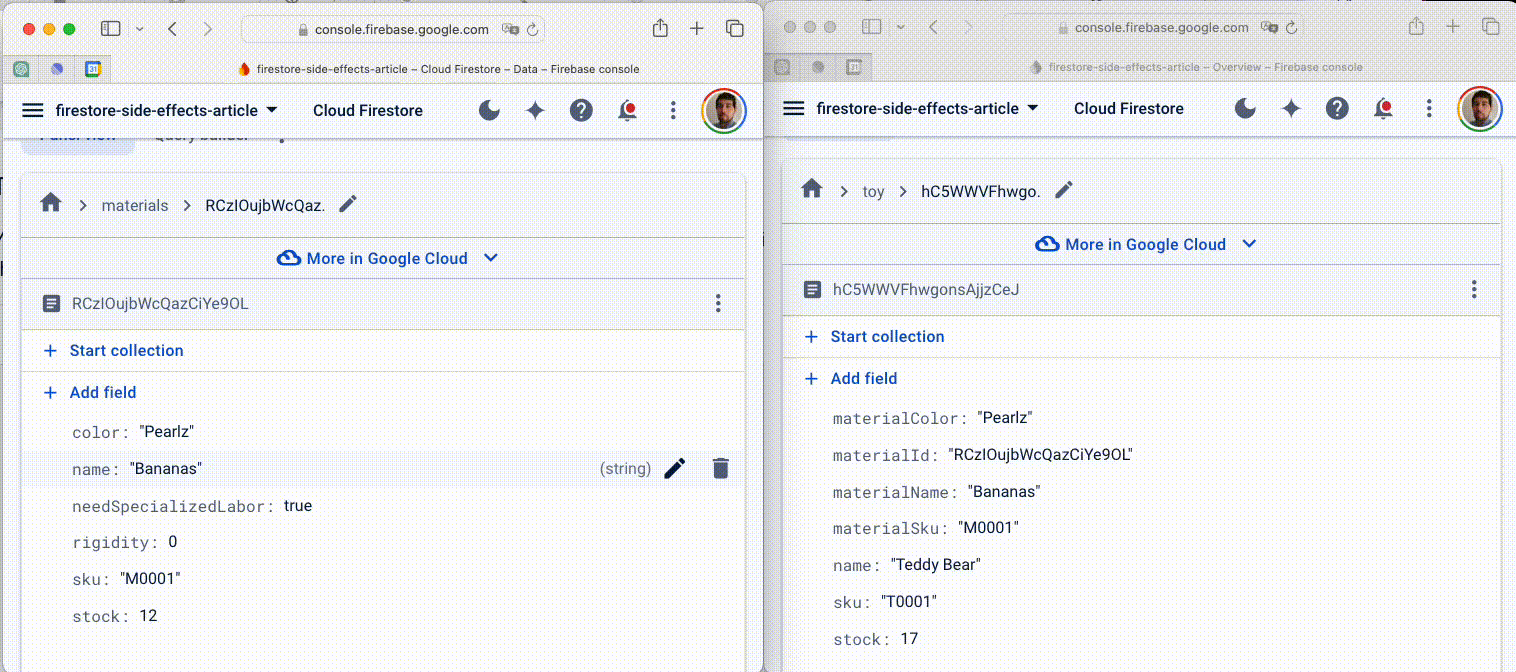The height and width of the screenshot is (672, 1516).
Task: Open notifications bell in right window
Action: pos(1383,108)
